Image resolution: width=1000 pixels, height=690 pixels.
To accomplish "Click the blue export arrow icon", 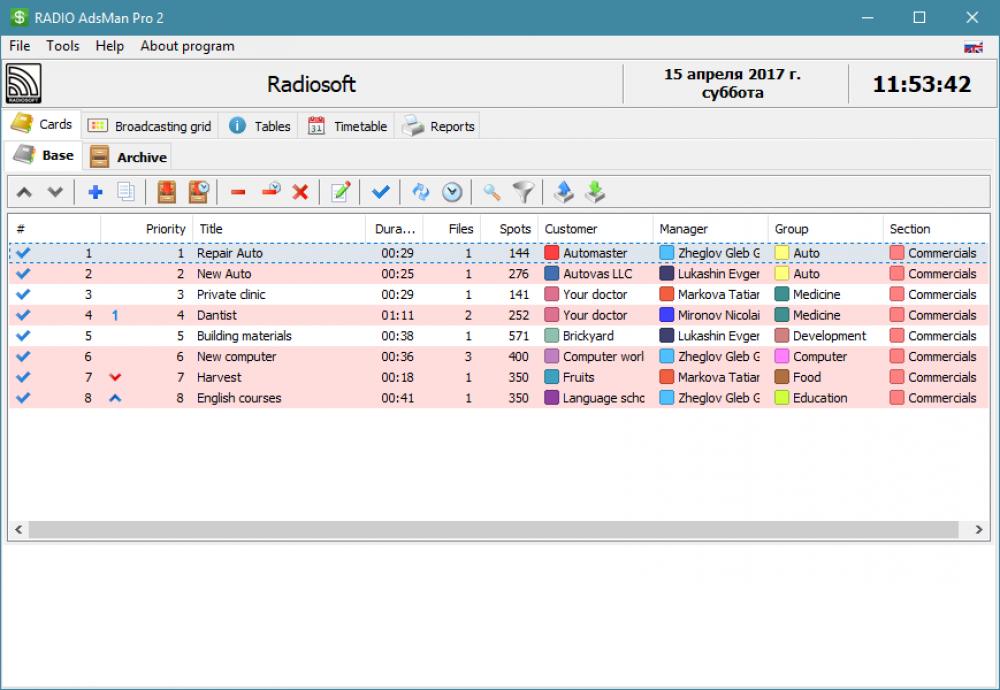I will 562,191.
